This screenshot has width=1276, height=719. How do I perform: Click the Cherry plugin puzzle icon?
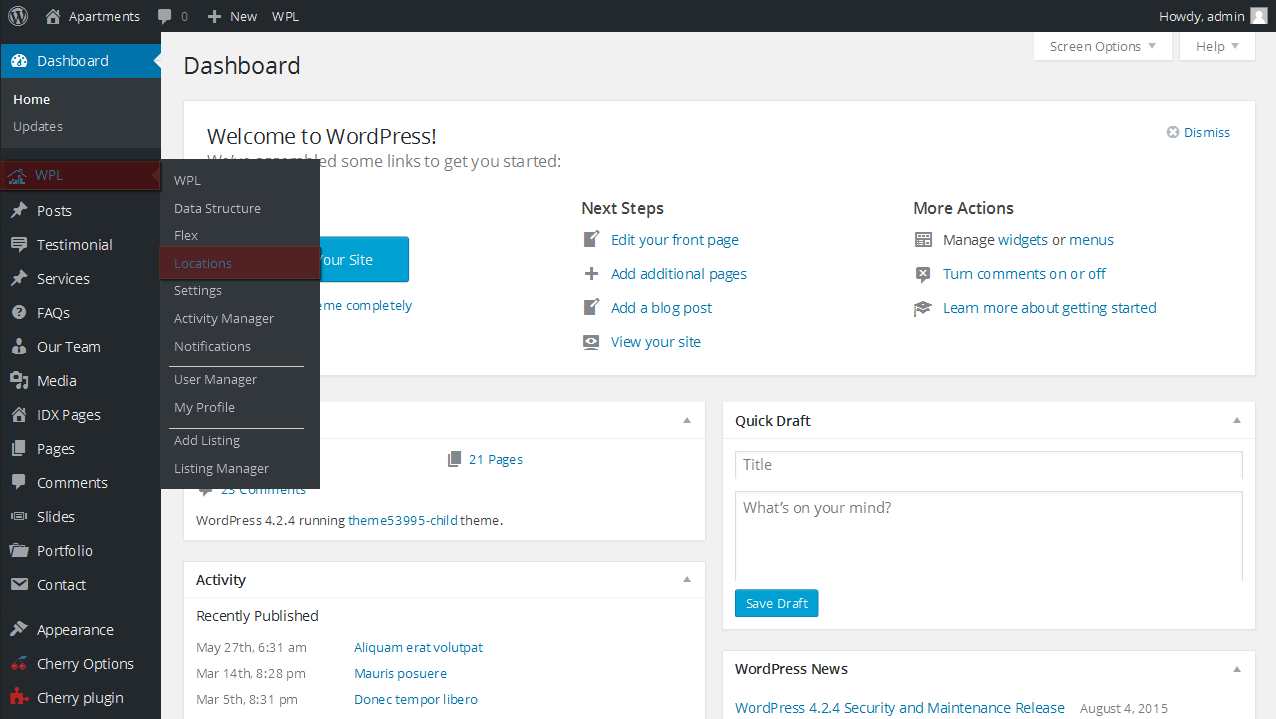18,698
